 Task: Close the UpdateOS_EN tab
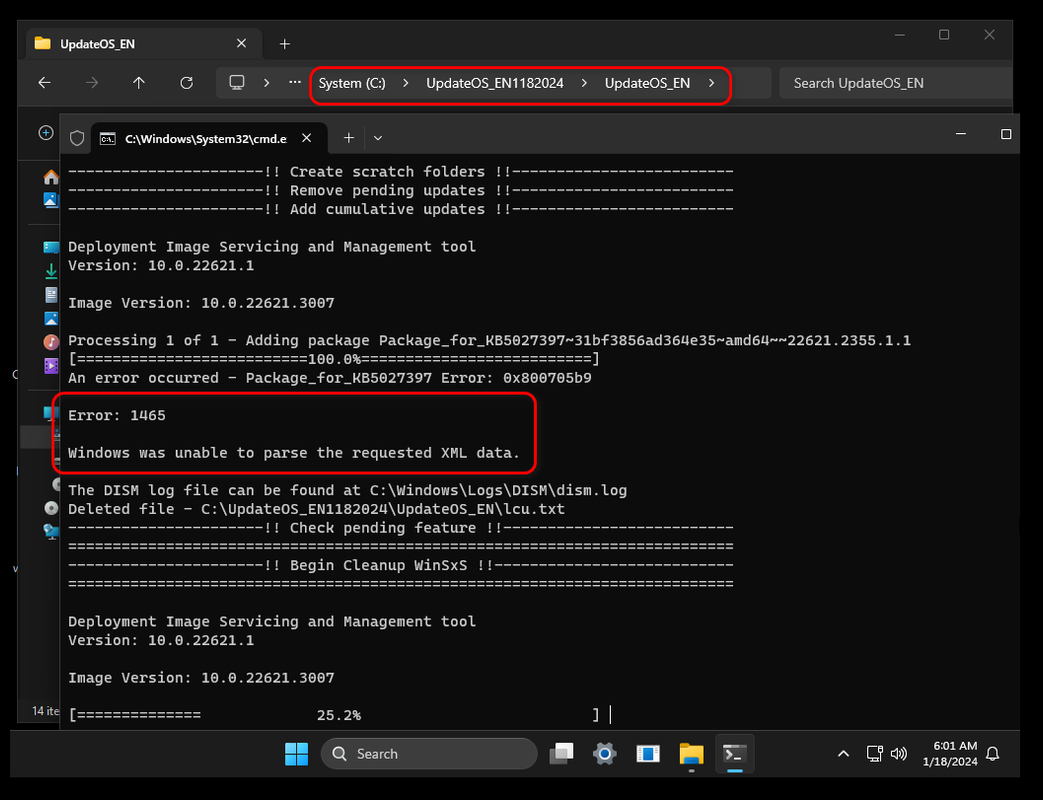pos(241,43)
